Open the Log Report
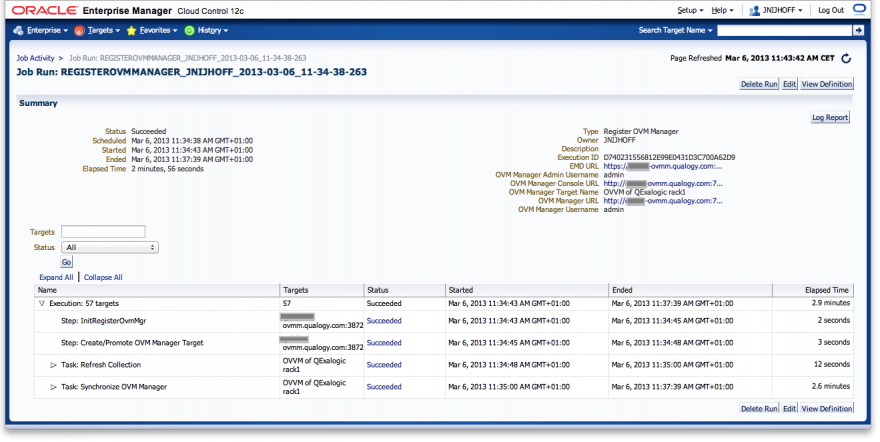Image resolution: width=880 pixels, height=442 pixels. (829, 117)
